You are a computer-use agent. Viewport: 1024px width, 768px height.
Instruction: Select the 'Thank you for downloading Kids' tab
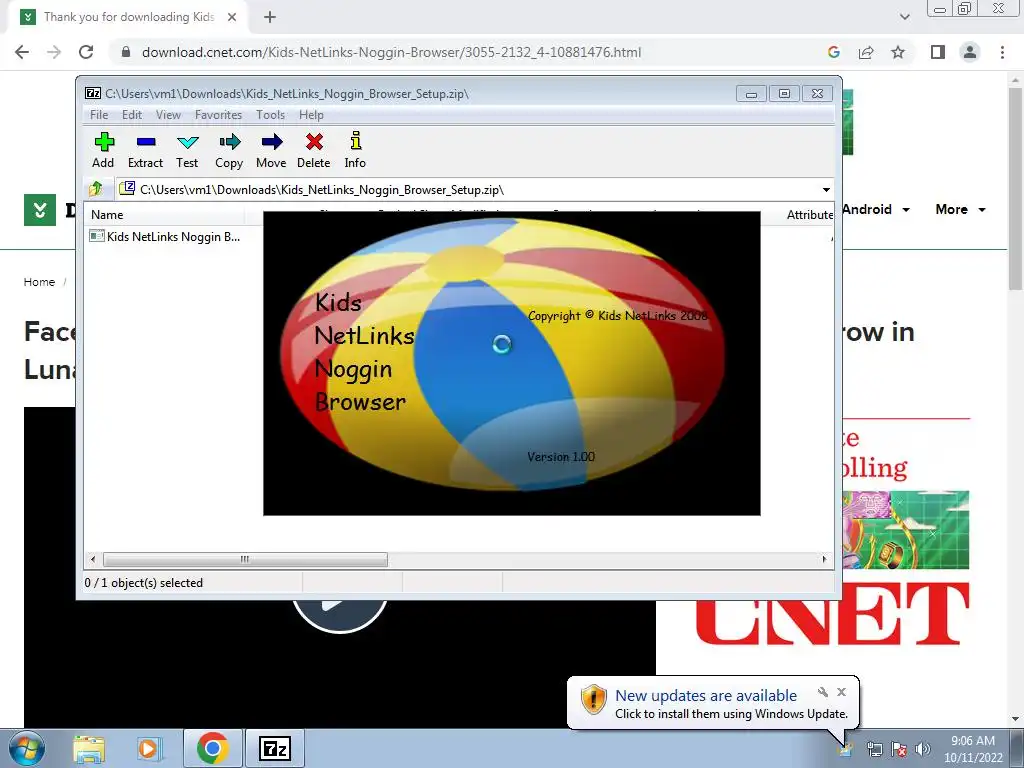tap(129, 18)
